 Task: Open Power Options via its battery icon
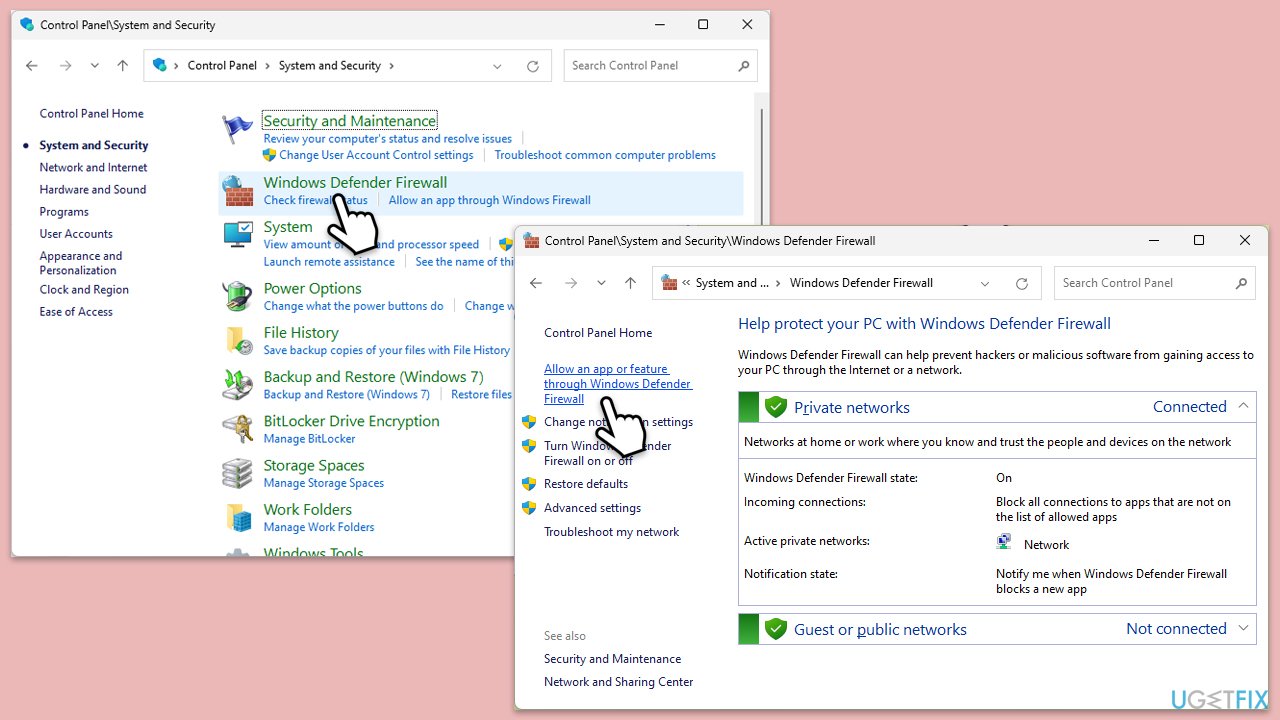(x=238, y=297)
